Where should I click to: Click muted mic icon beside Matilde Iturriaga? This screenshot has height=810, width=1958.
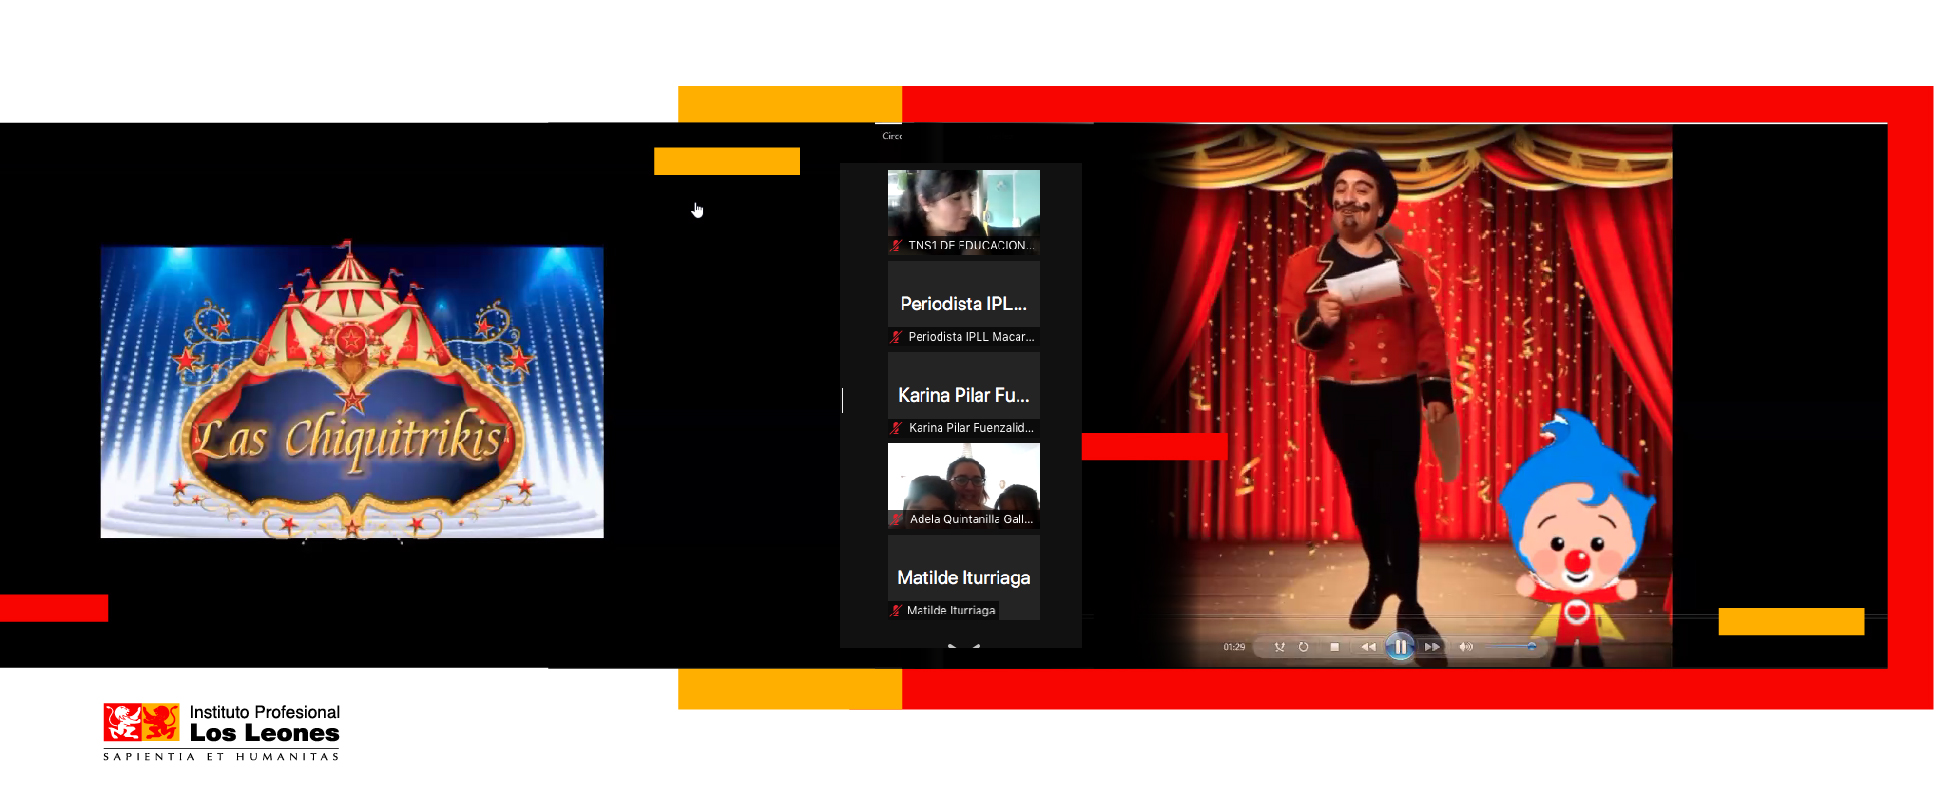point(897,610)
